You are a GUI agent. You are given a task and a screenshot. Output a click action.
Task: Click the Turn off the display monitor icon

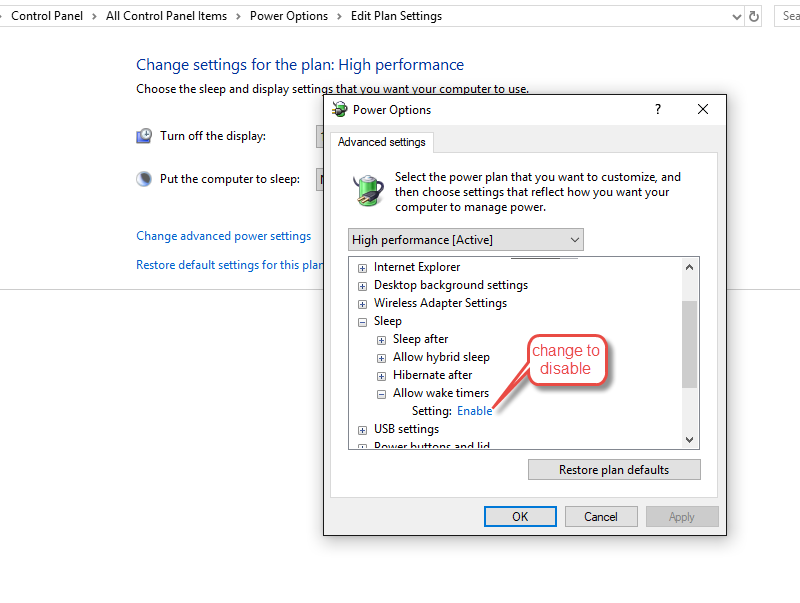point(144,136)
